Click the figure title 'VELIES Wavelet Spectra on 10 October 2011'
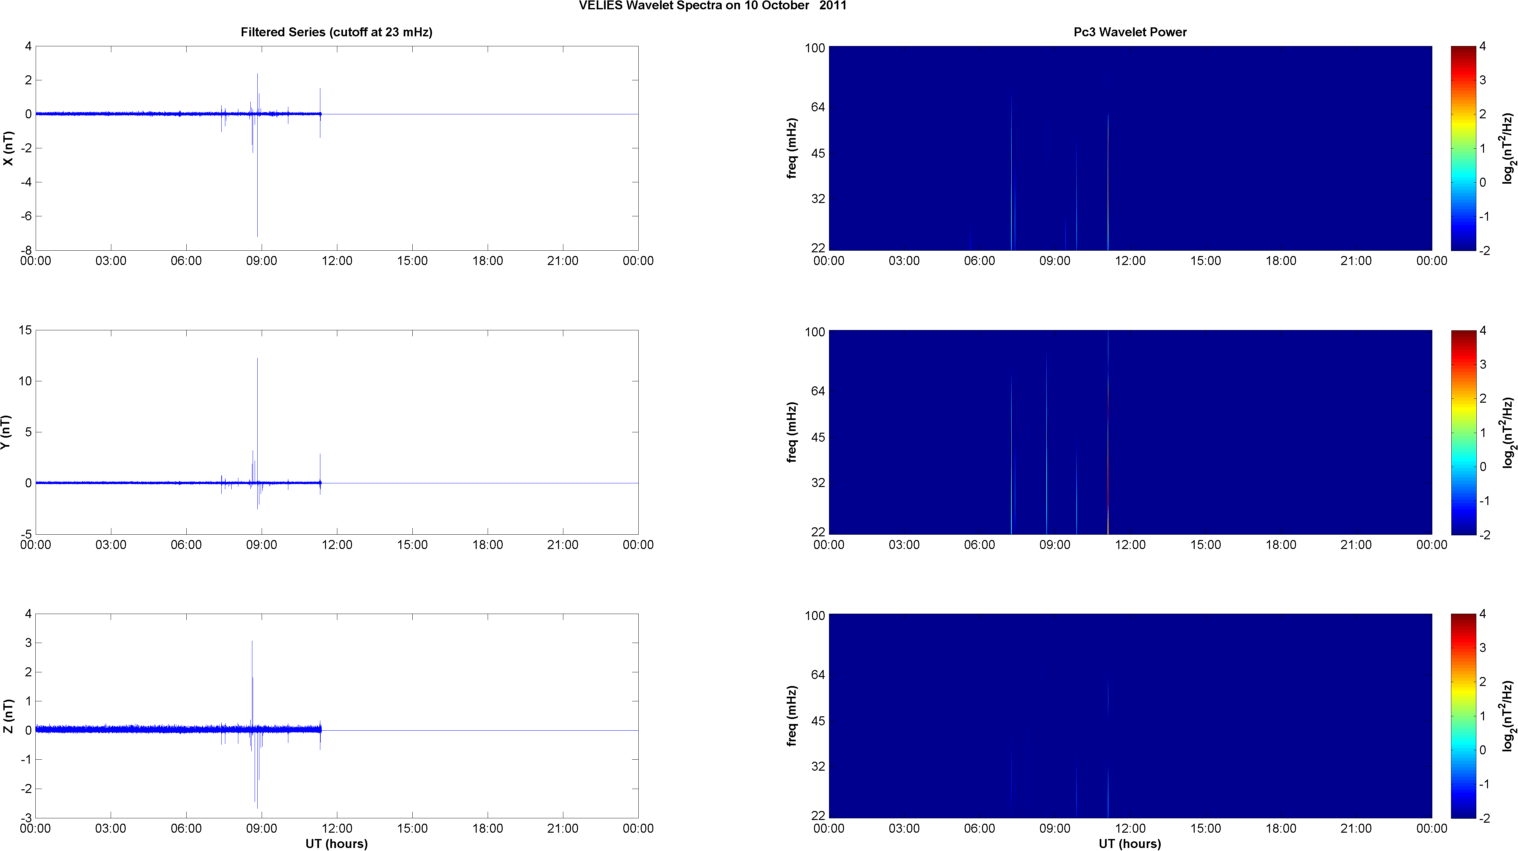Image resolution: width=1518 pixels, height=851 pixels. [712, 6]
